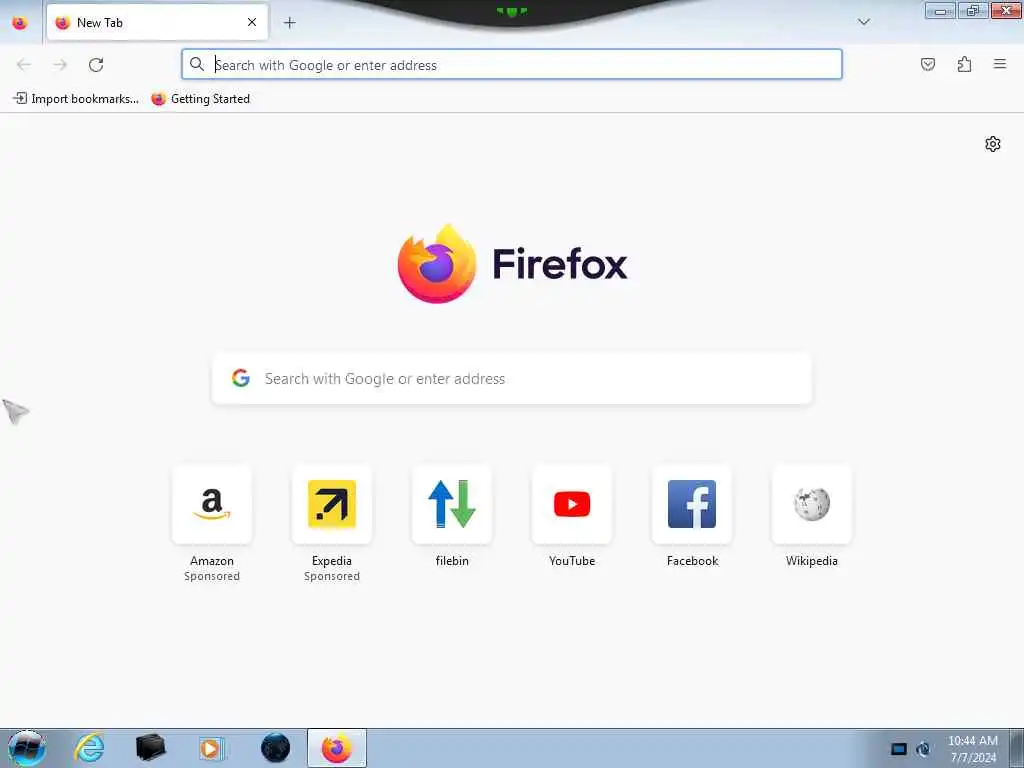This screenshot has width=1024, height=768.
Task: Open the dark globe taskbar icon
Action: [x=275, y=748]
